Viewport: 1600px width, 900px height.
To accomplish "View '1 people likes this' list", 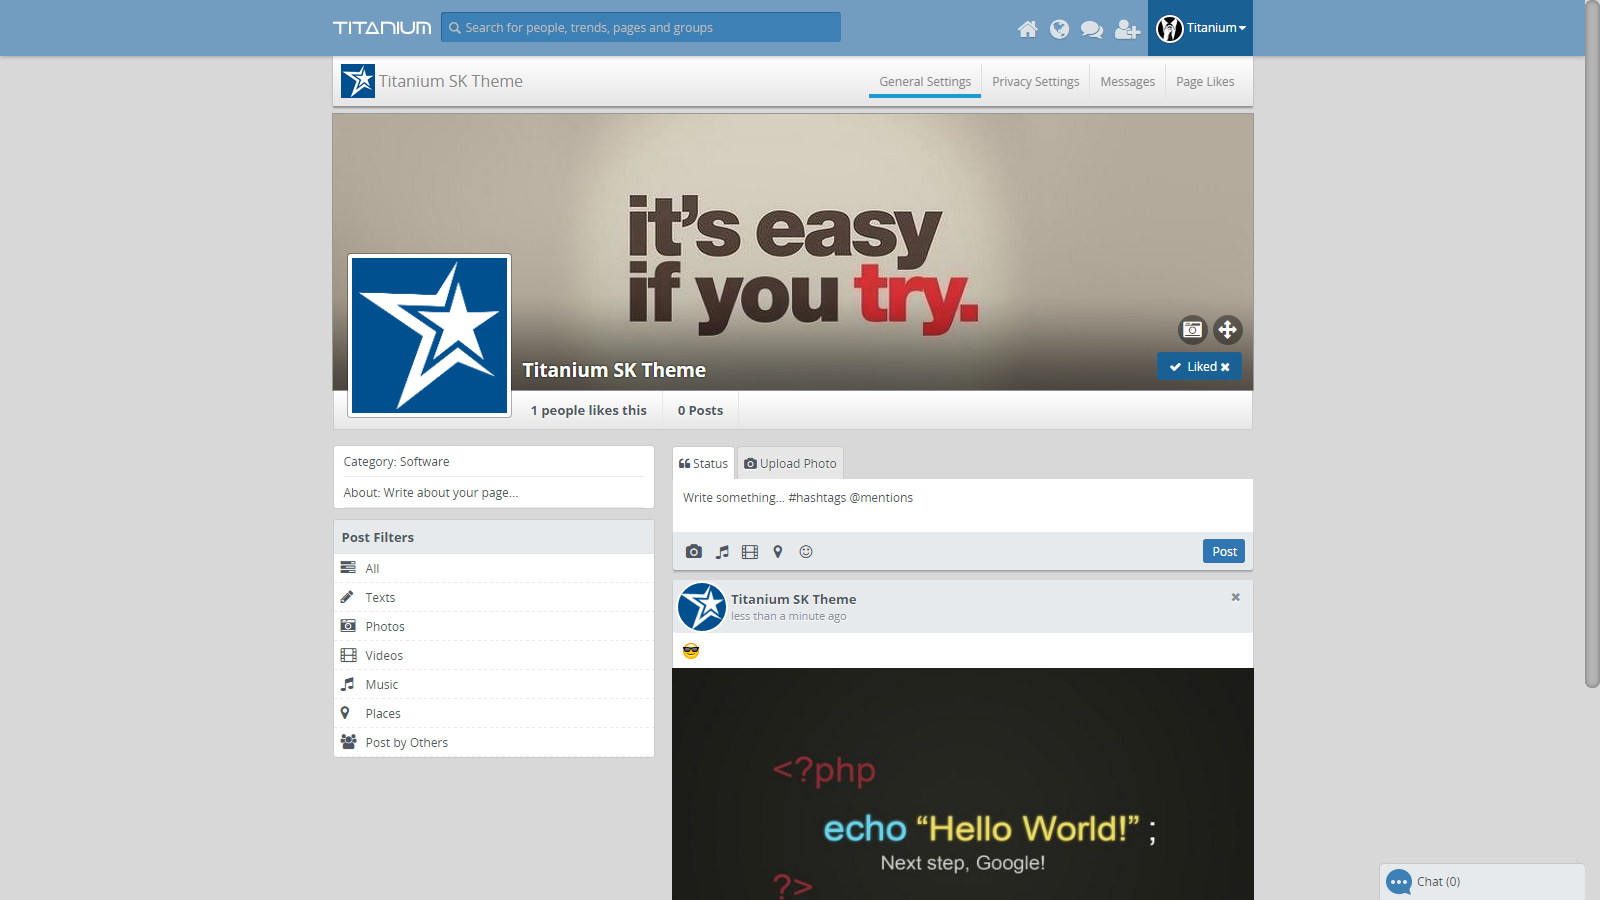I will click(588, 410).
